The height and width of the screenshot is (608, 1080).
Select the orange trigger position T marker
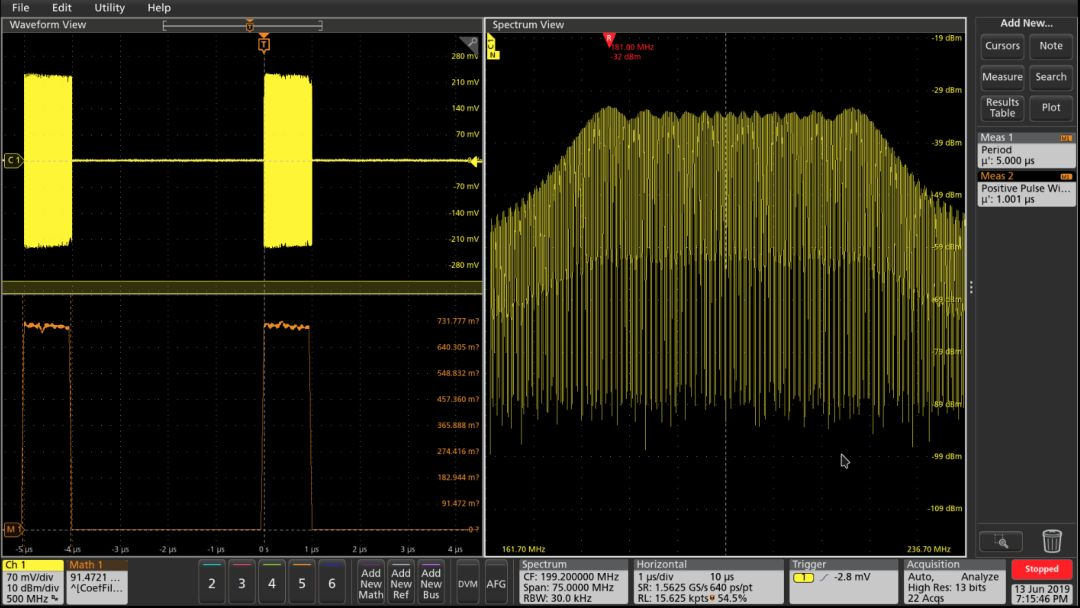[264, 45]
